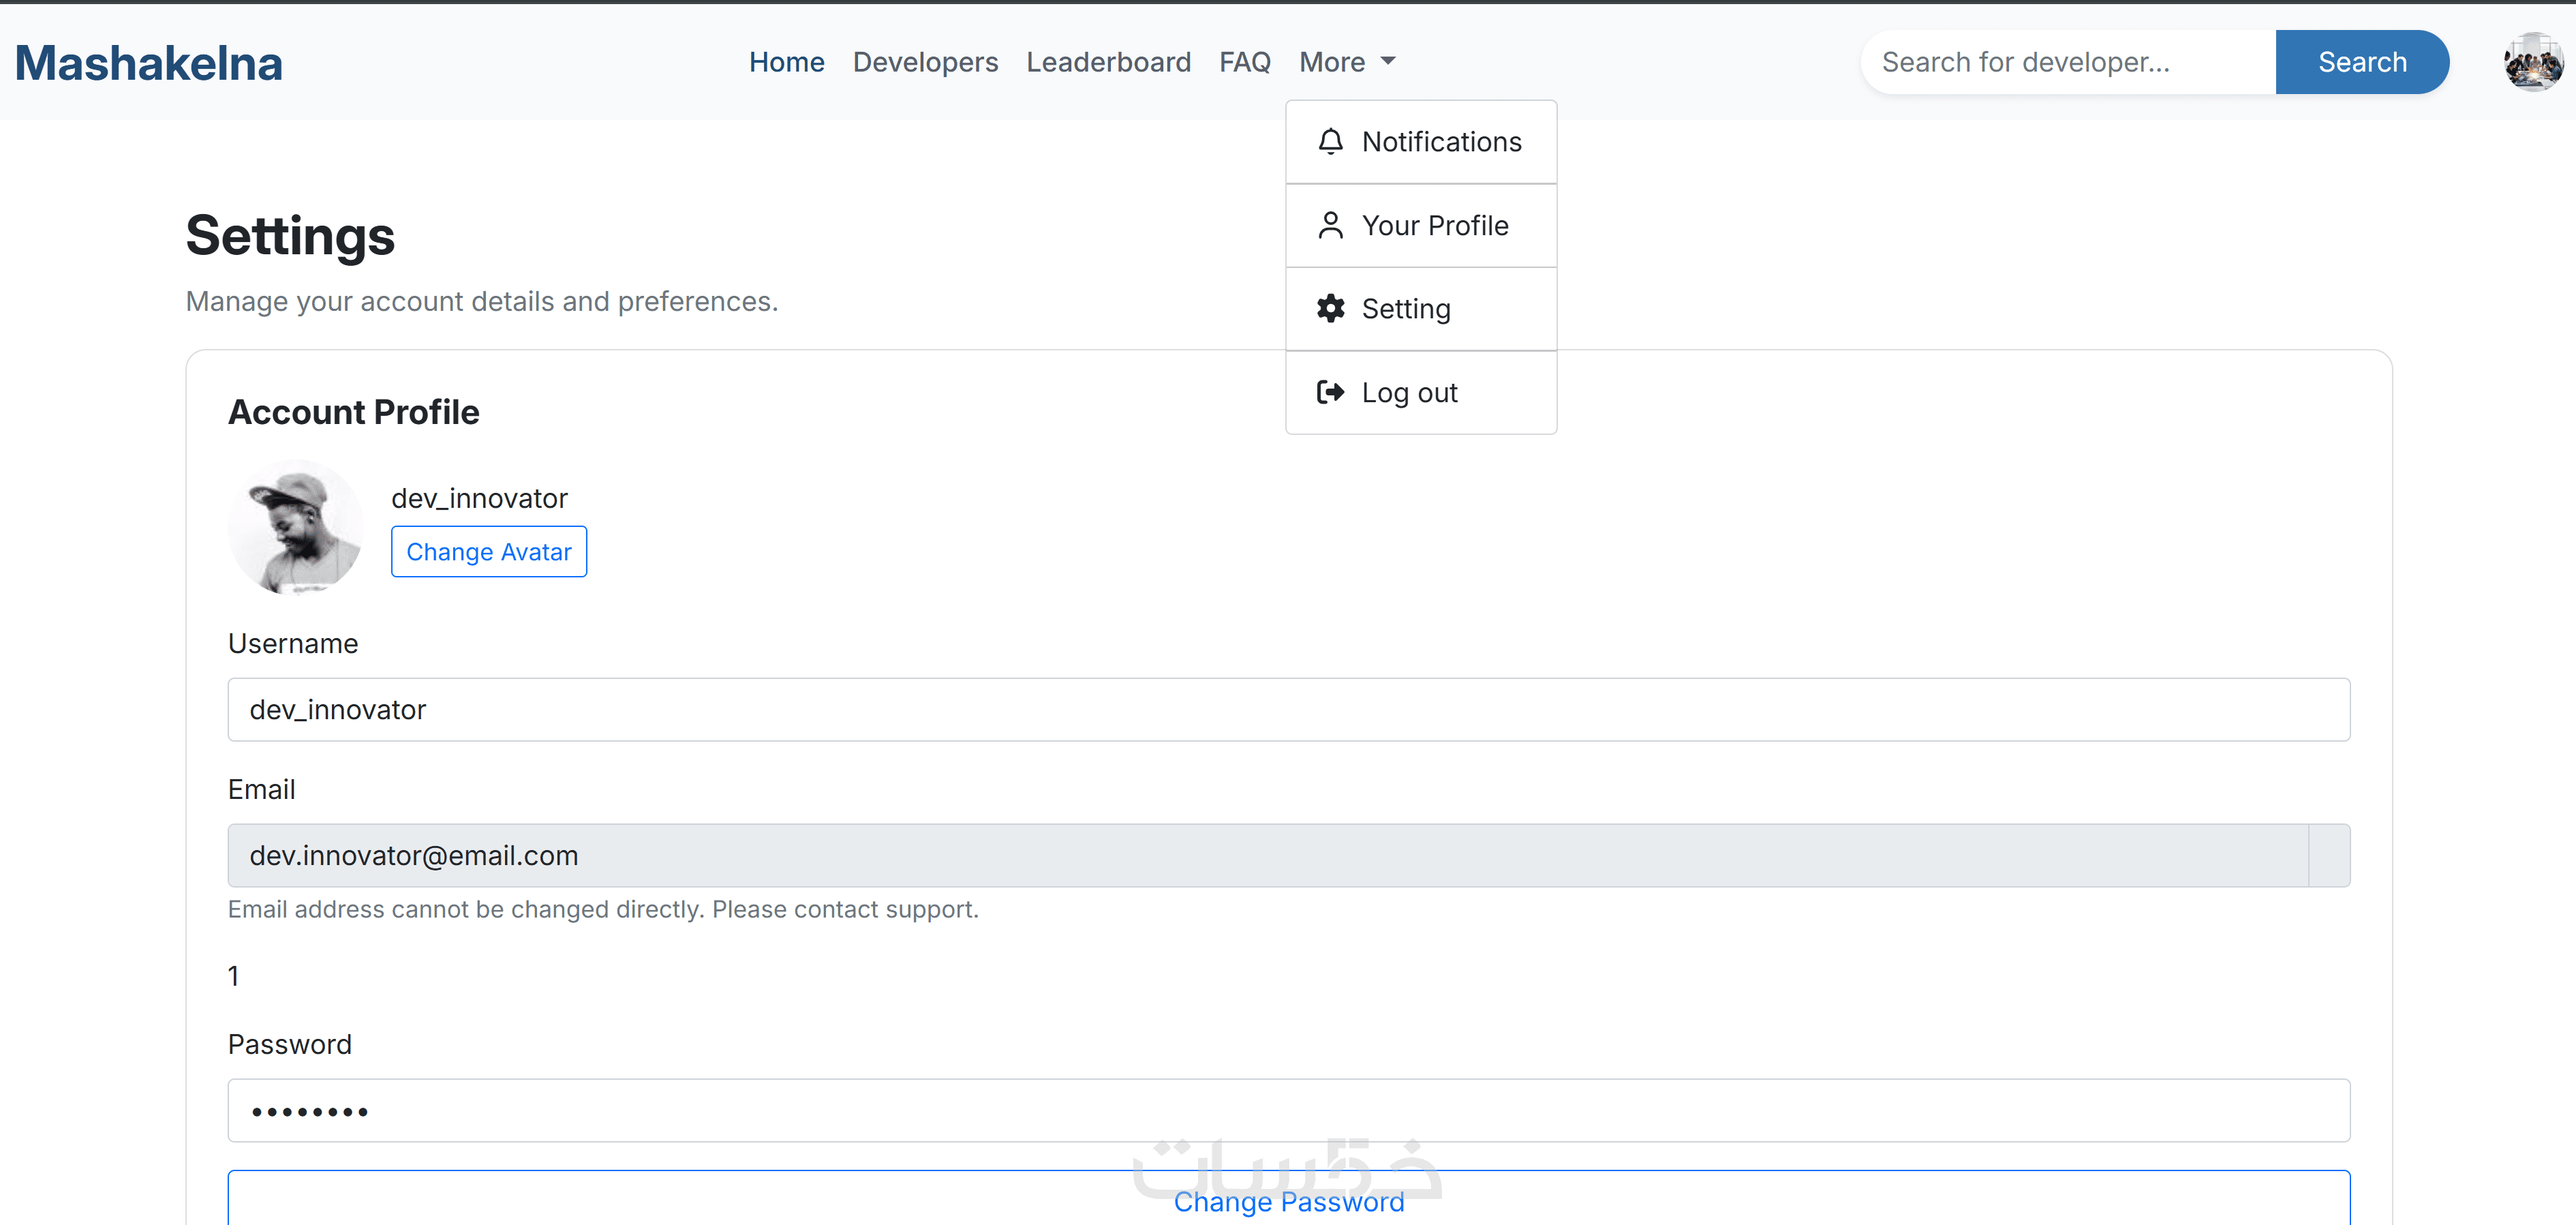
Task: Click the Account Profile section title
Action: 354,412
